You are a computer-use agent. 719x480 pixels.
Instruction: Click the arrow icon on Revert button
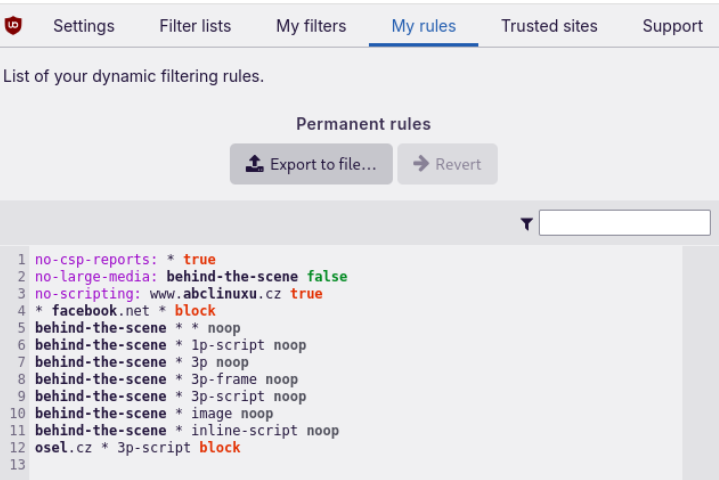click(421, 164)
